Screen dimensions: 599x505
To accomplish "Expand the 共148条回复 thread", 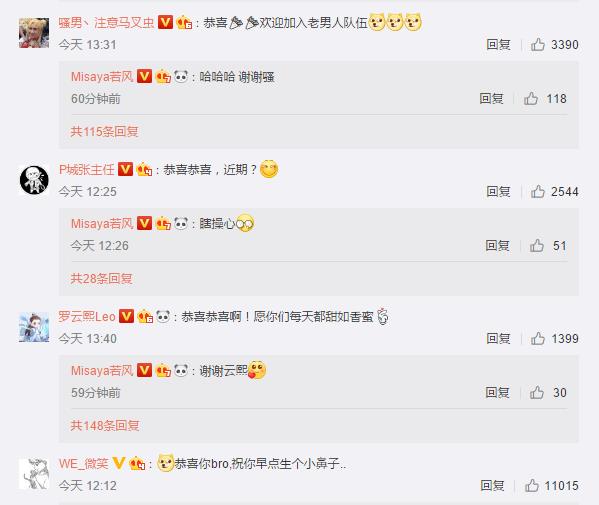I will tap(105, 426).
